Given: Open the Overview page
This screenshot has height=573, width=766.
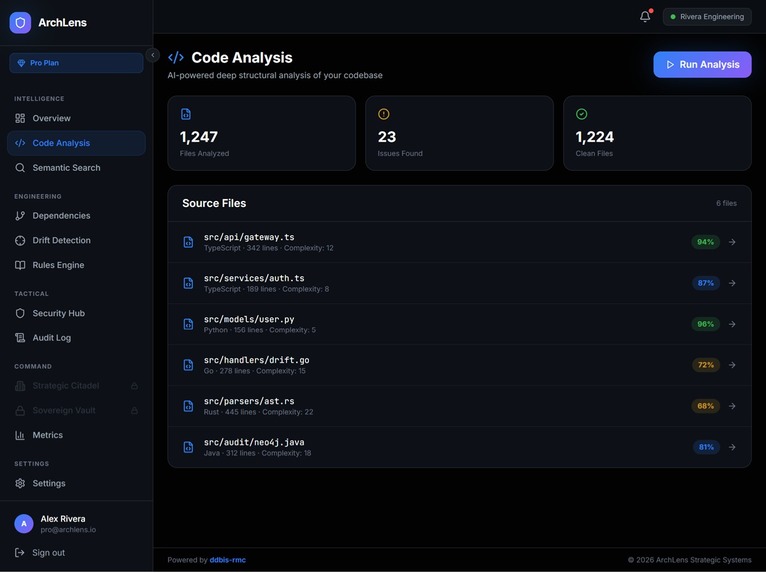Looking at the screenshot, I should 76,118.
